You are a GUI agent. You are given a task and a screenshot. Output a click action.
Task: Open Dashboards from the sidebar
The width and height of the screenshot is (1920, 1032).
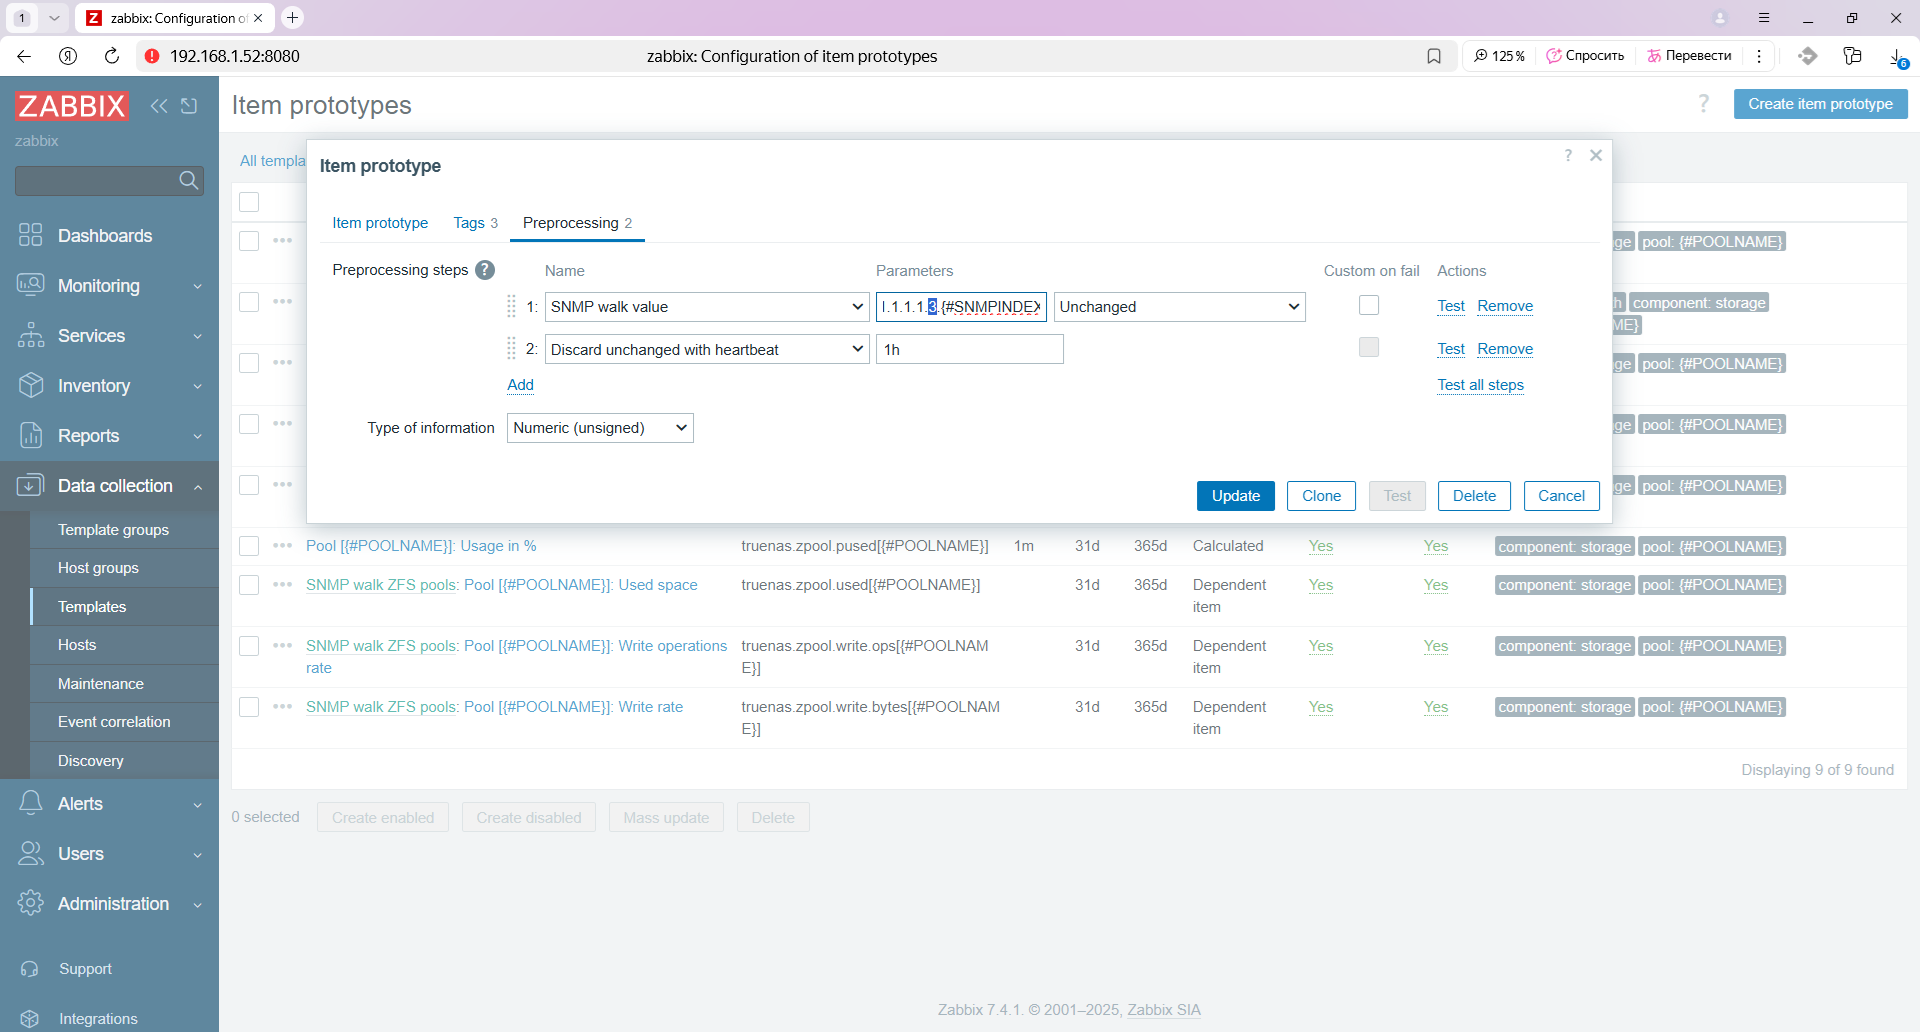105,236
